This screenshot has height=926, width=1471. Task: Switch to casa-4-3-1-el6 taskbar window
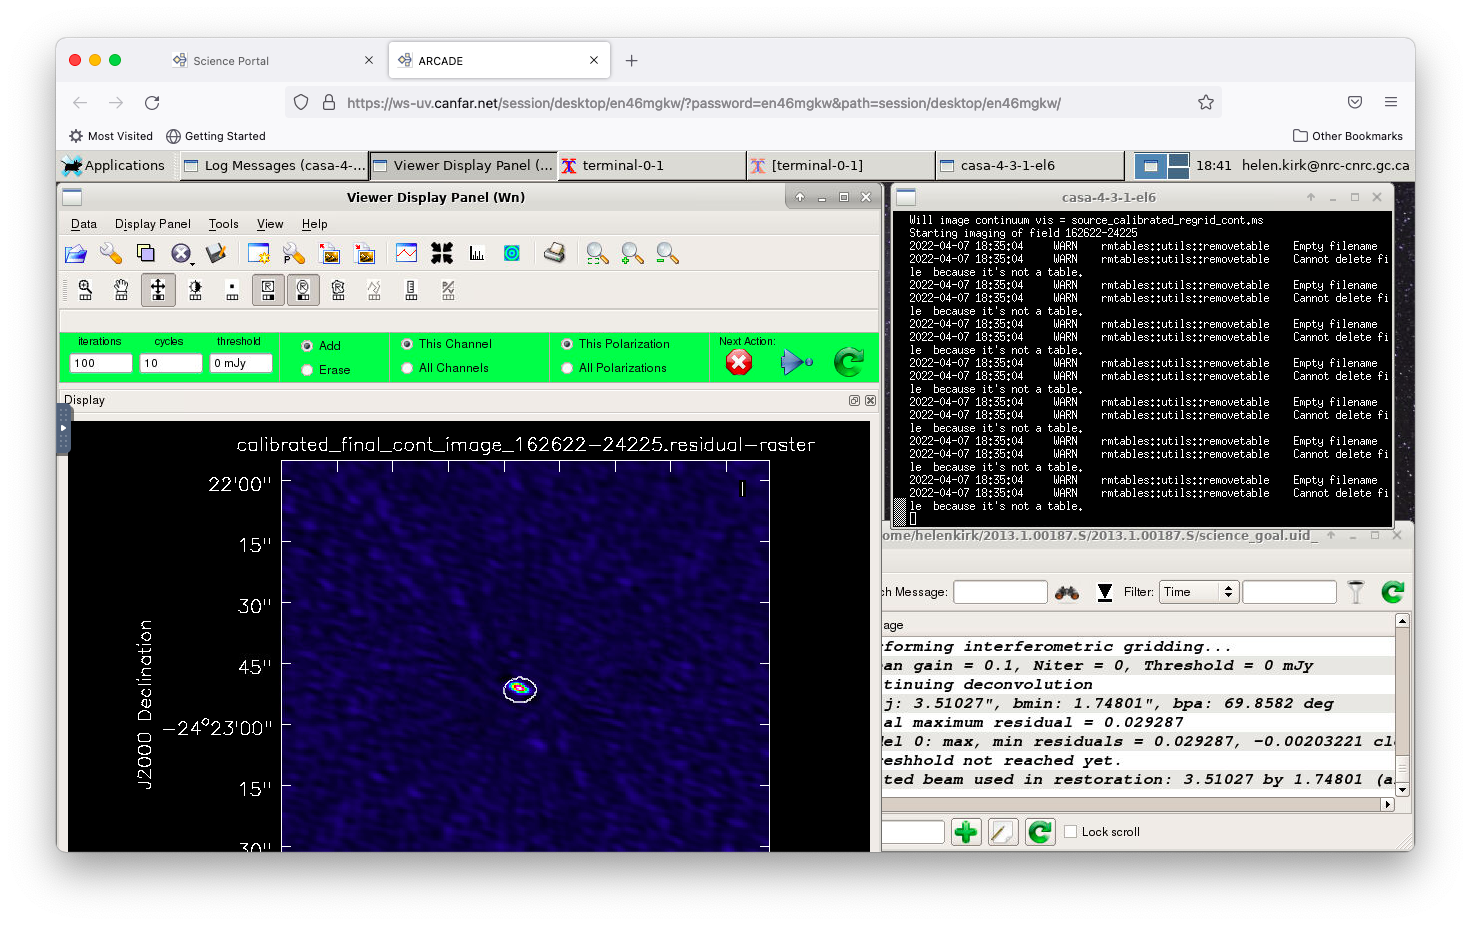[1030, 166]
